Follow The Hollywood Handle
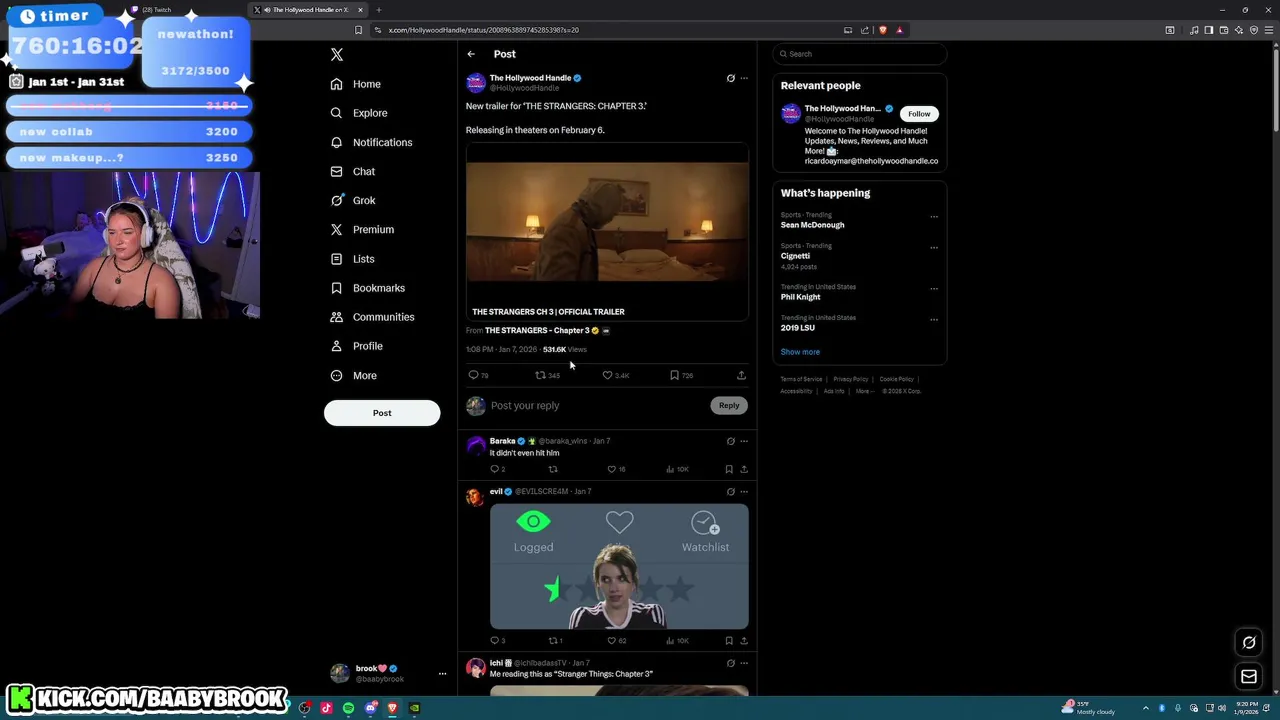 [919, 114]
